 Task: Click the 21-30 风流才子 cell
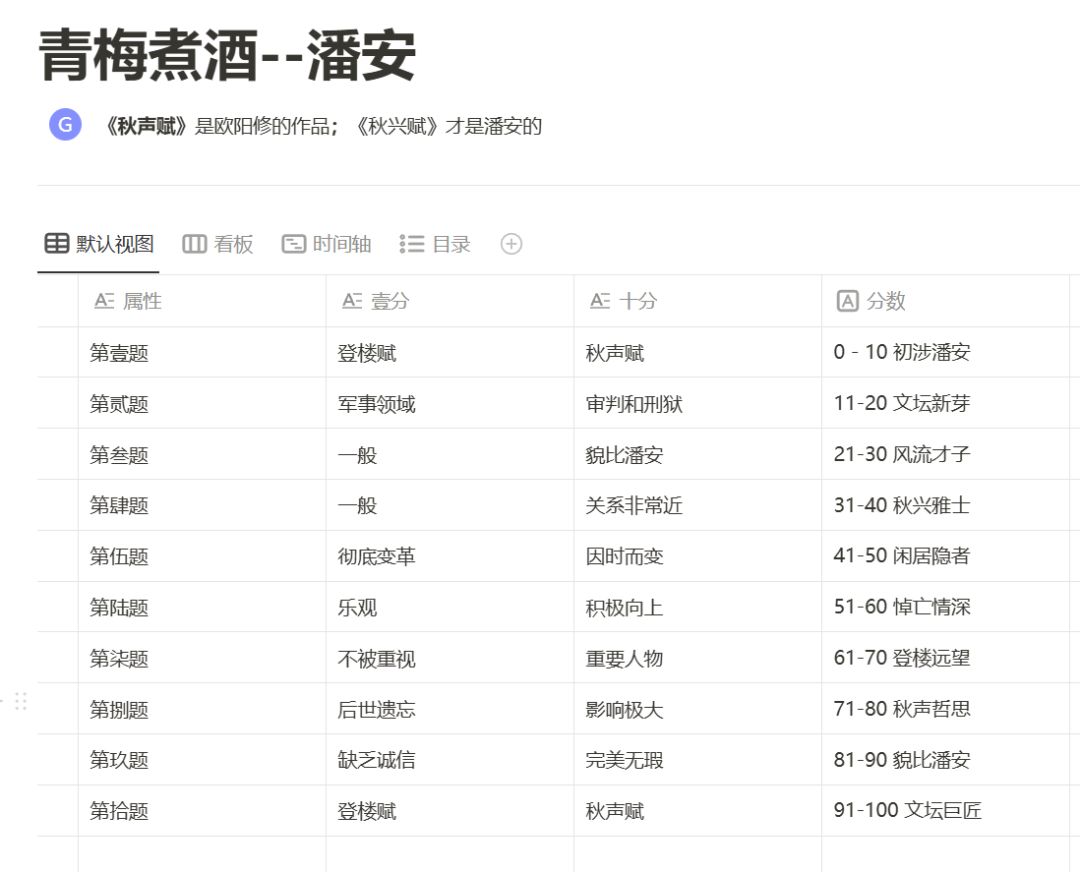946,455
